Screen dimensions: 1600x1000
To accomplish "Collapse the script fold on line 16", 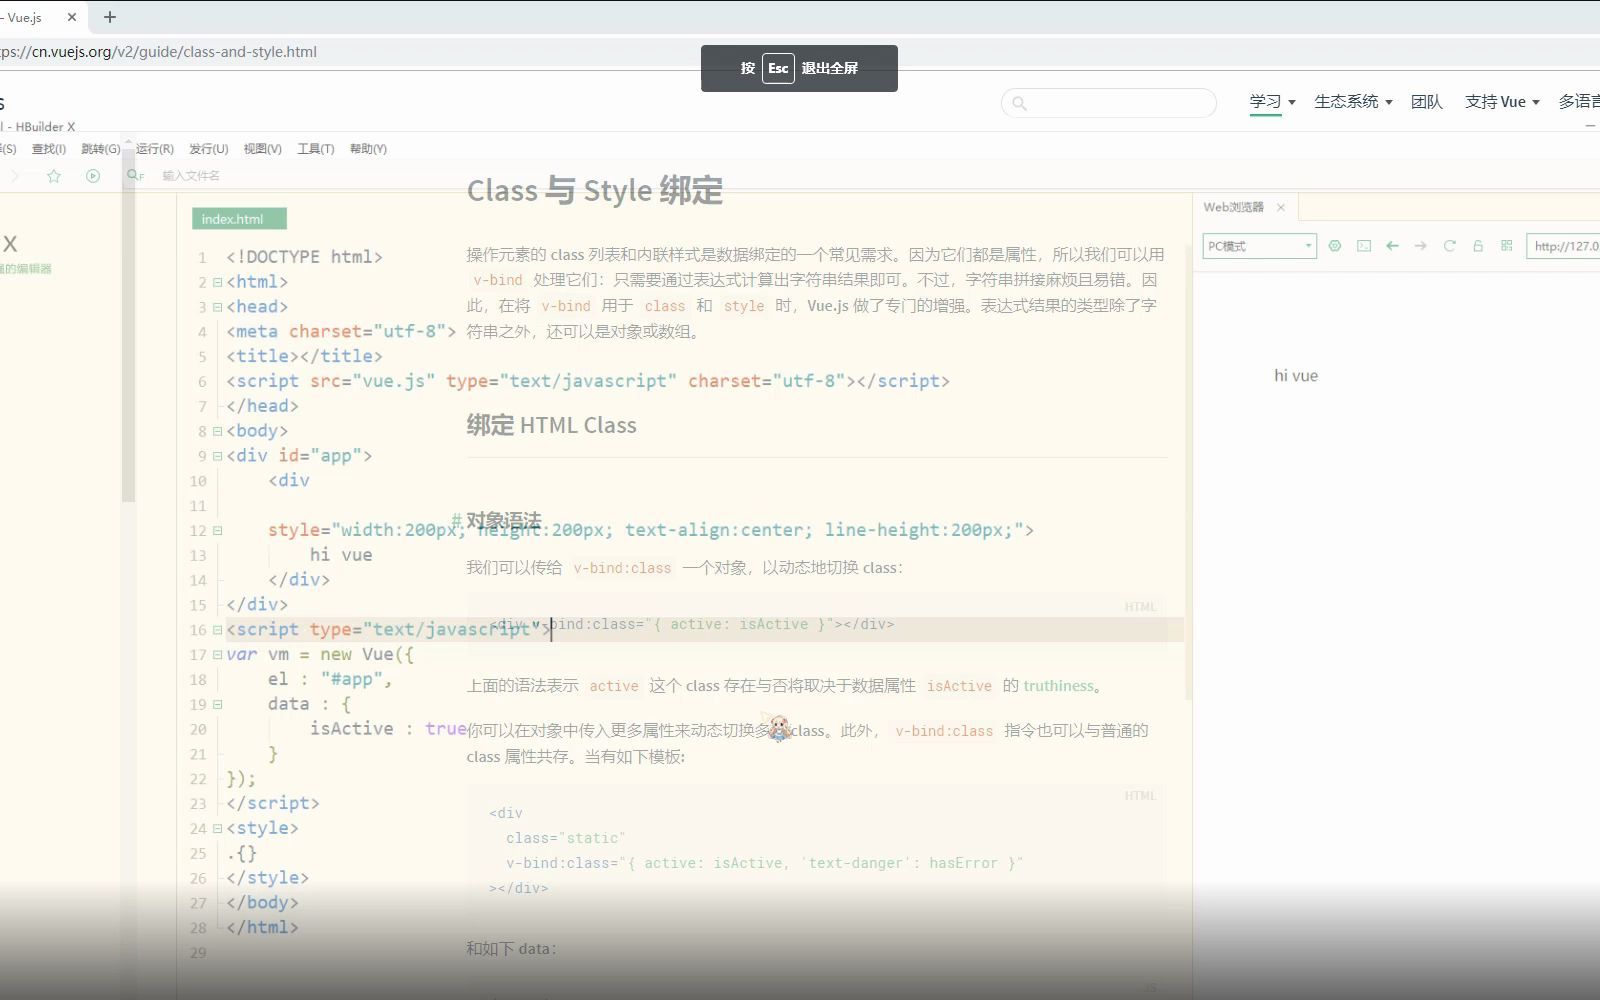I will click(x=217, y=631).
